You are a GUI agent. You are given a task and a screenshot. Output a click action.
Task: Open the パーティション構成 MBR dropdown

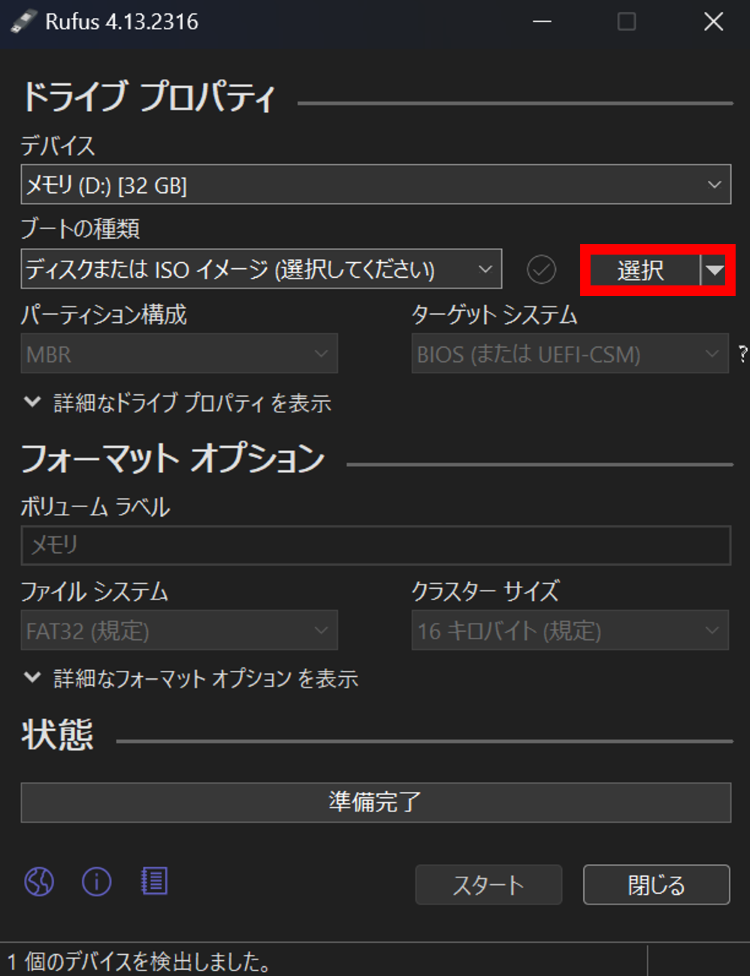[x=179, y=354]
